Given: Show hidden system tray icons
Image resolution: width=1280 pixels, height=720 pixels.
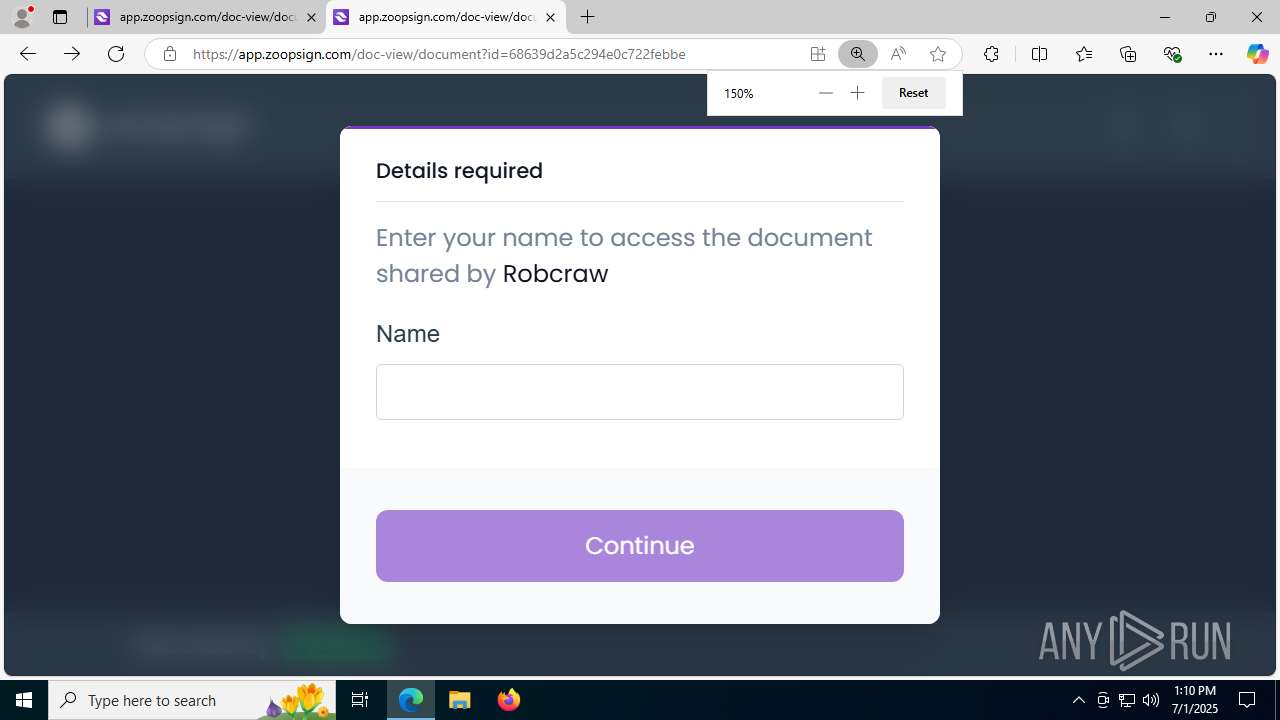Looking at the screenshot, I should 1078,700.
